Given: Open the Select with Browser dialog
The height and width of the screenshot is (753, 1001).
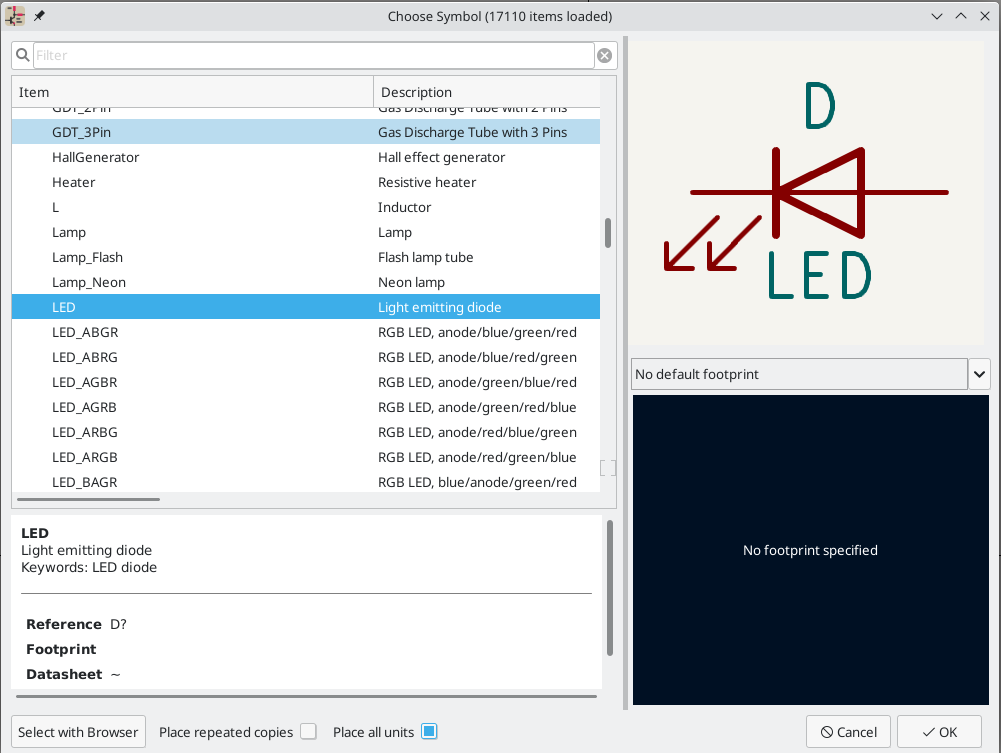Looking at the screenshot, I should point(78,731).
